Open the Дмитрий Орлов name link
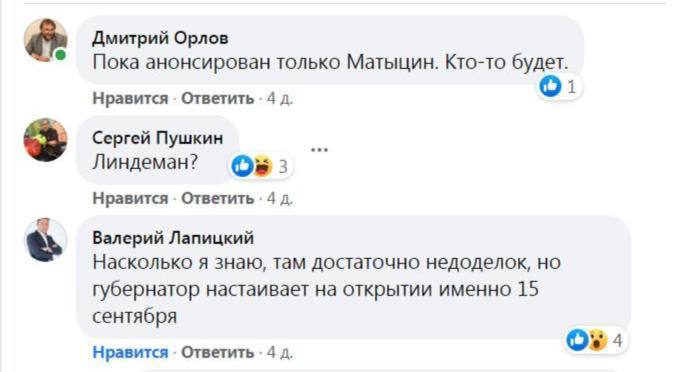This screenshot has width=682, height=372. [160, 38]
